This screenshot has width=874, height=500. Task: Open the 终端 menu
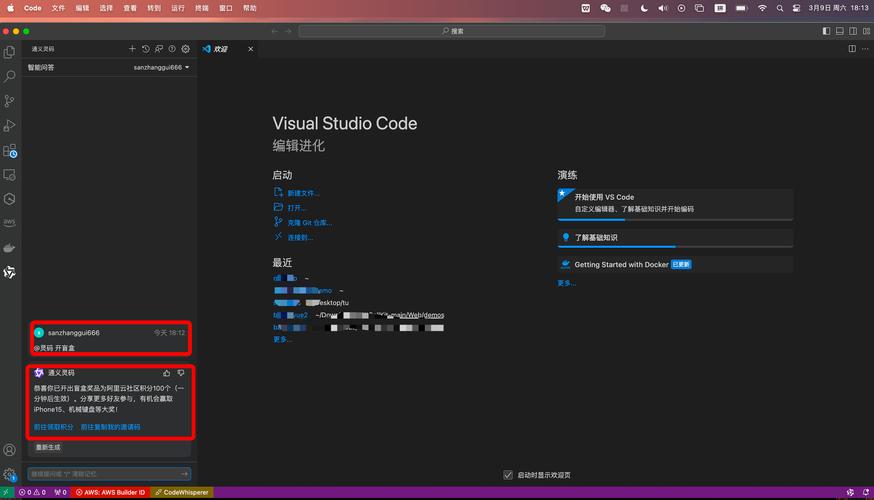[202, 8]
